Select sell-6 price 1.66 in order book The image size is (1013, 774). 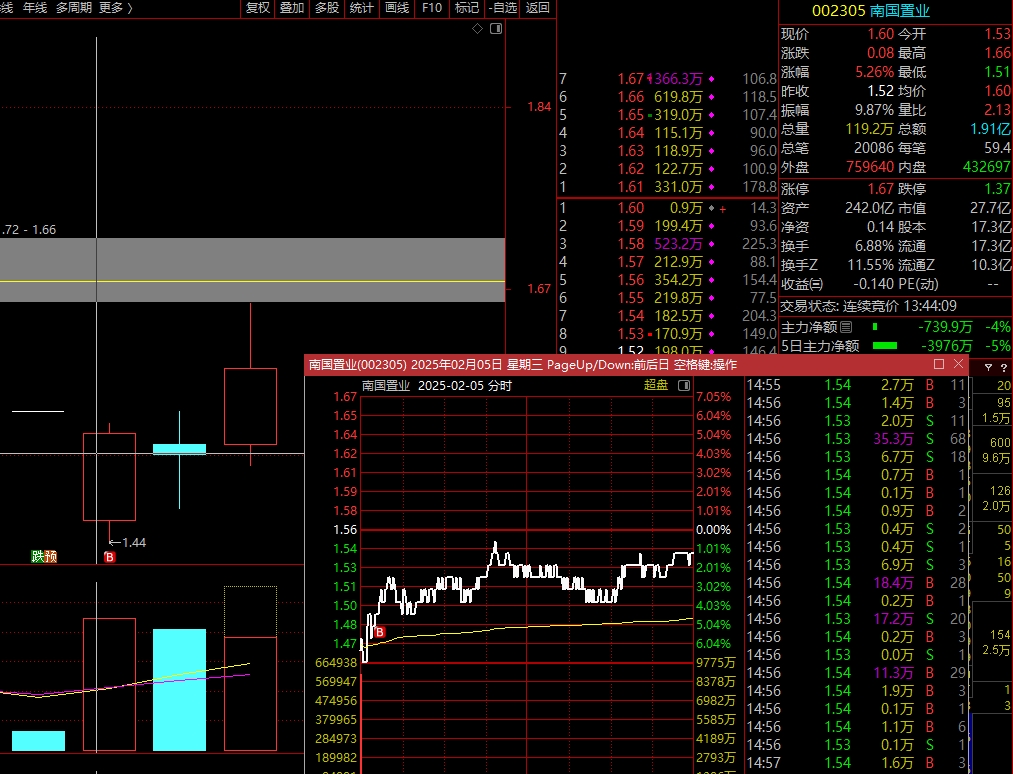click(x=631, y=97)
